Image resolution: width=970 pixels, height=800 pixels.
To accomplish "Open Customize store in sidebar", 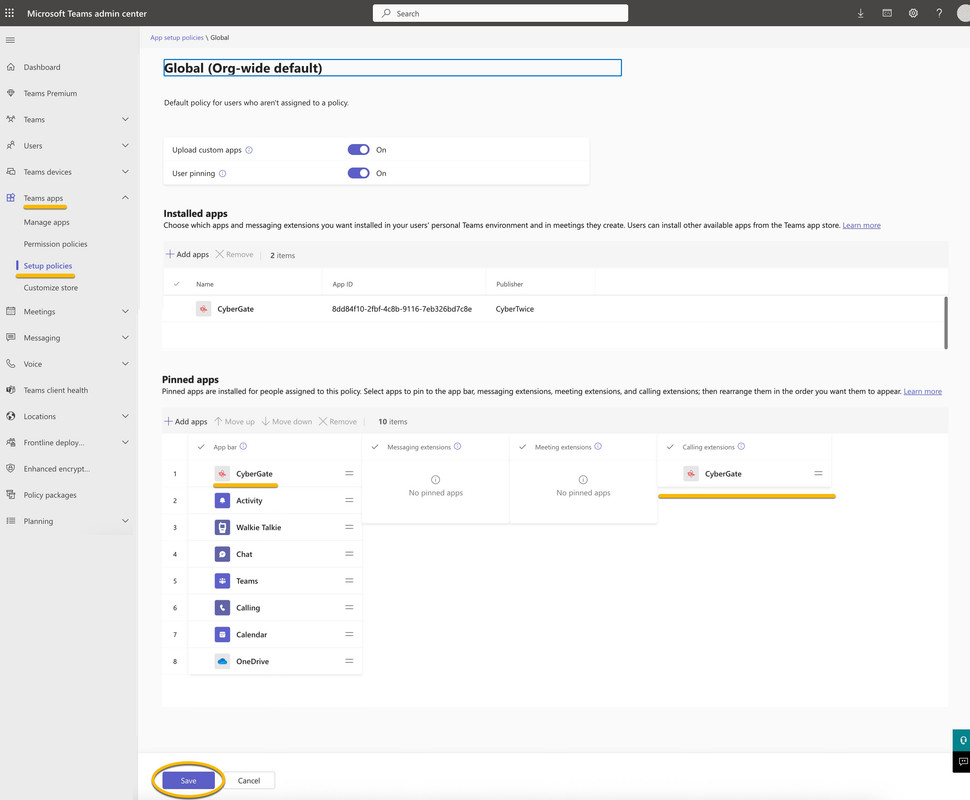I will coord(51,288).
